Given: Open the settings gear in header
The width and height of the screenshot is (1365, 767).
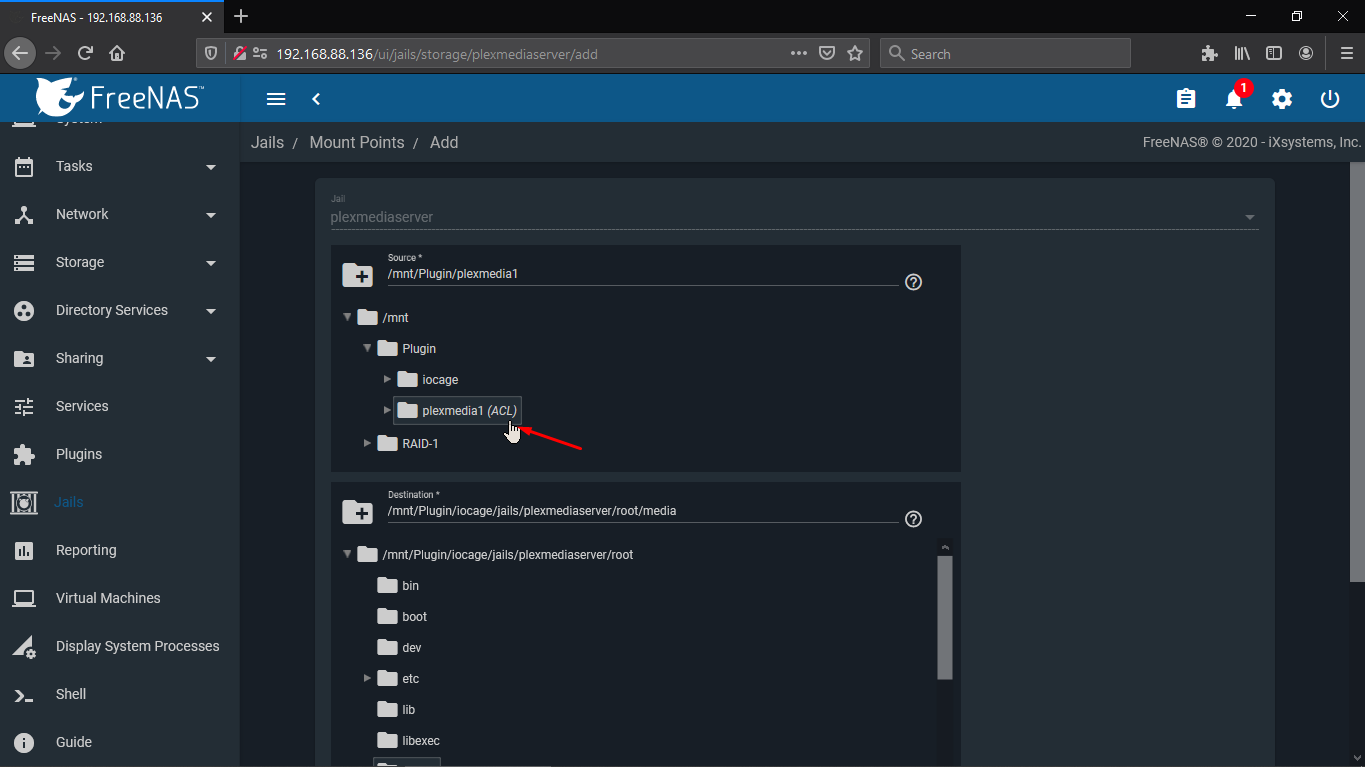Looking at the screenshot, I should click(1282, 99).
